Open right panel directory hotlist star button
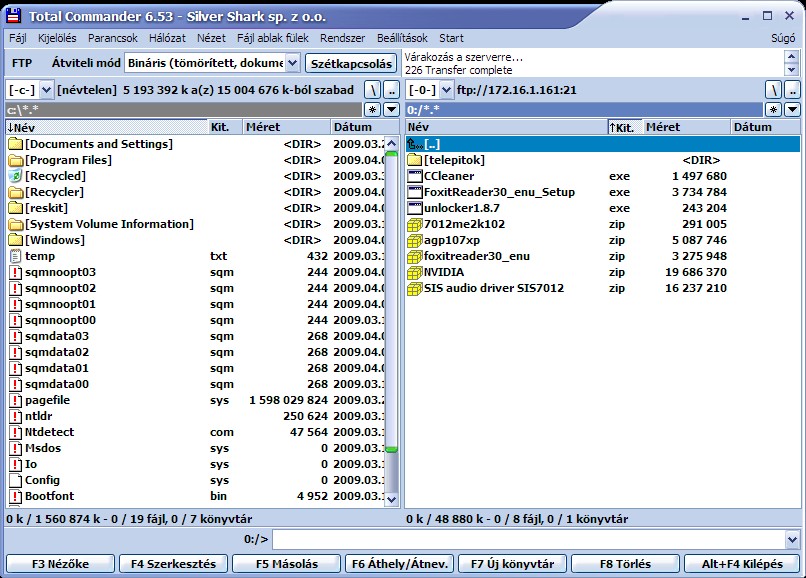806x578 pixels. (x=773, y=109)
